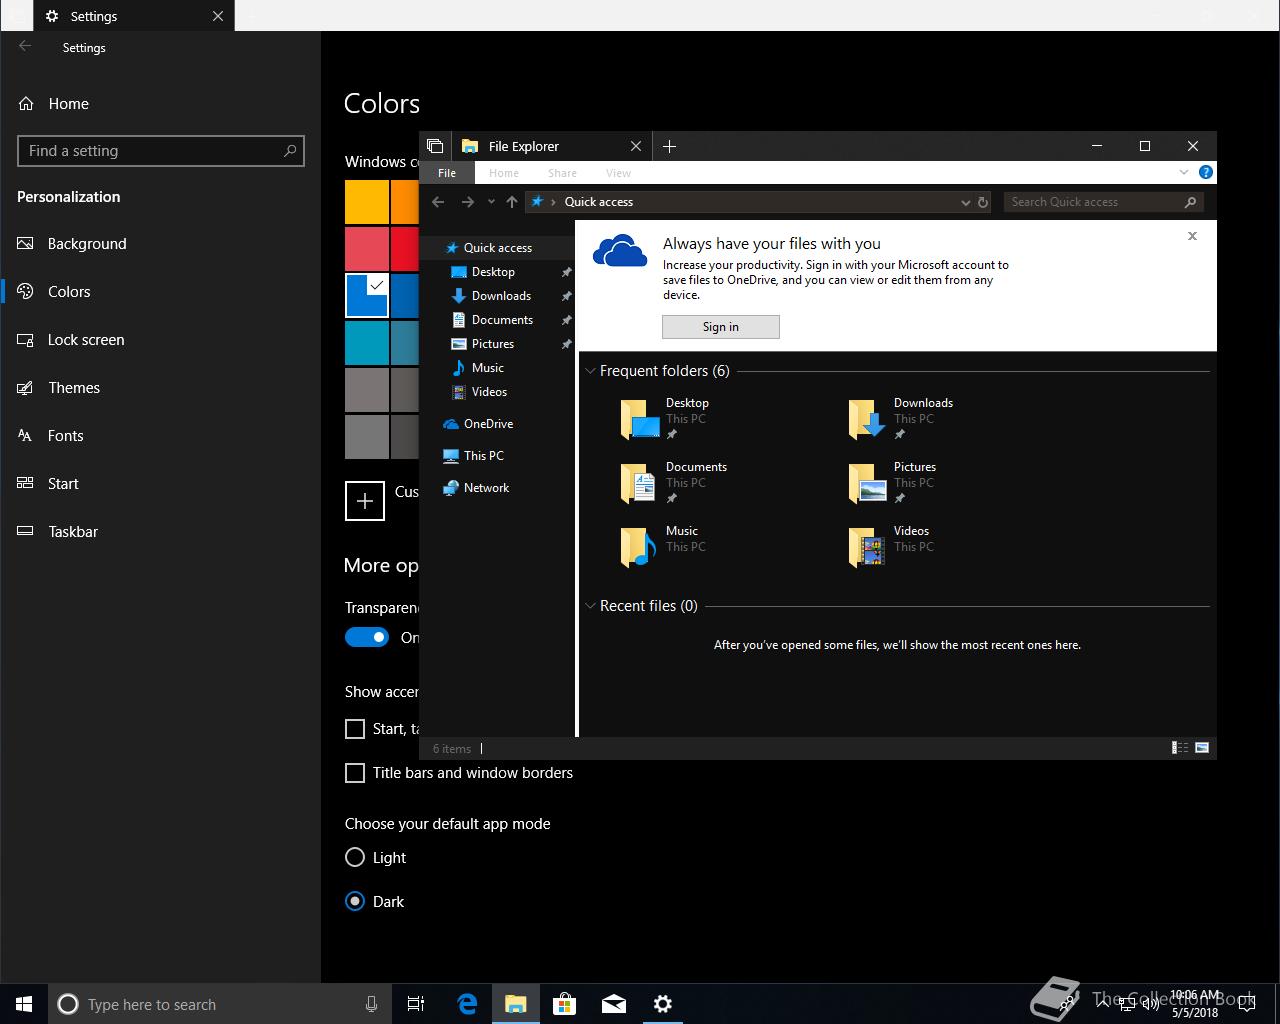The image size is (1280, 1024).
Task: Click Find a setting search box
Action: [161, 151]
